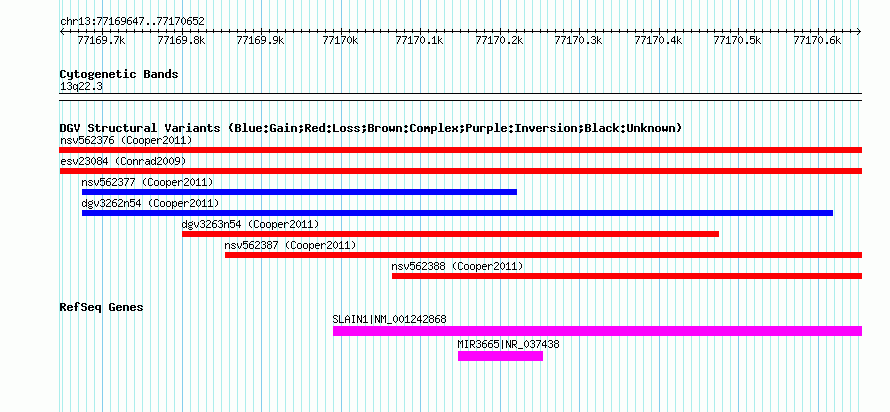Image resolution: width=890 pixels, height=412 pixels.
Task: Click the Cytogenetic Bands track title
Action: click(119, 74)
